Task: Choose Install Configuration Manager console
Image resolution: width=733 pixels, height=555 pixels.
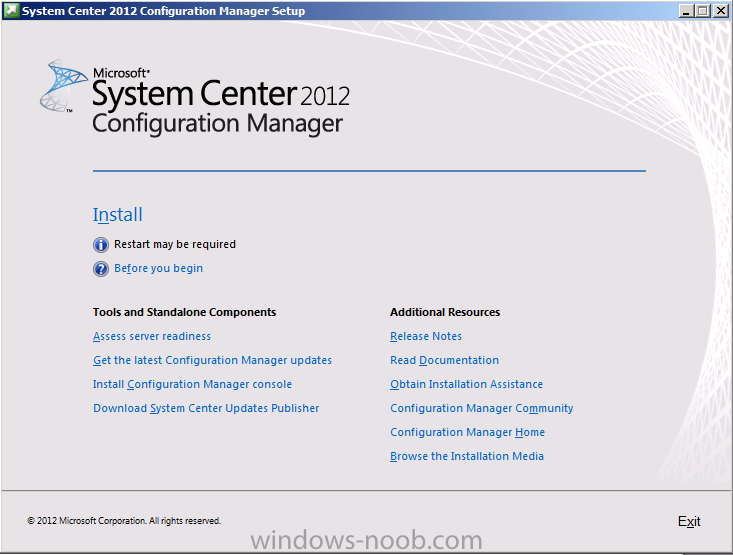Action: (x=192, y=384)
